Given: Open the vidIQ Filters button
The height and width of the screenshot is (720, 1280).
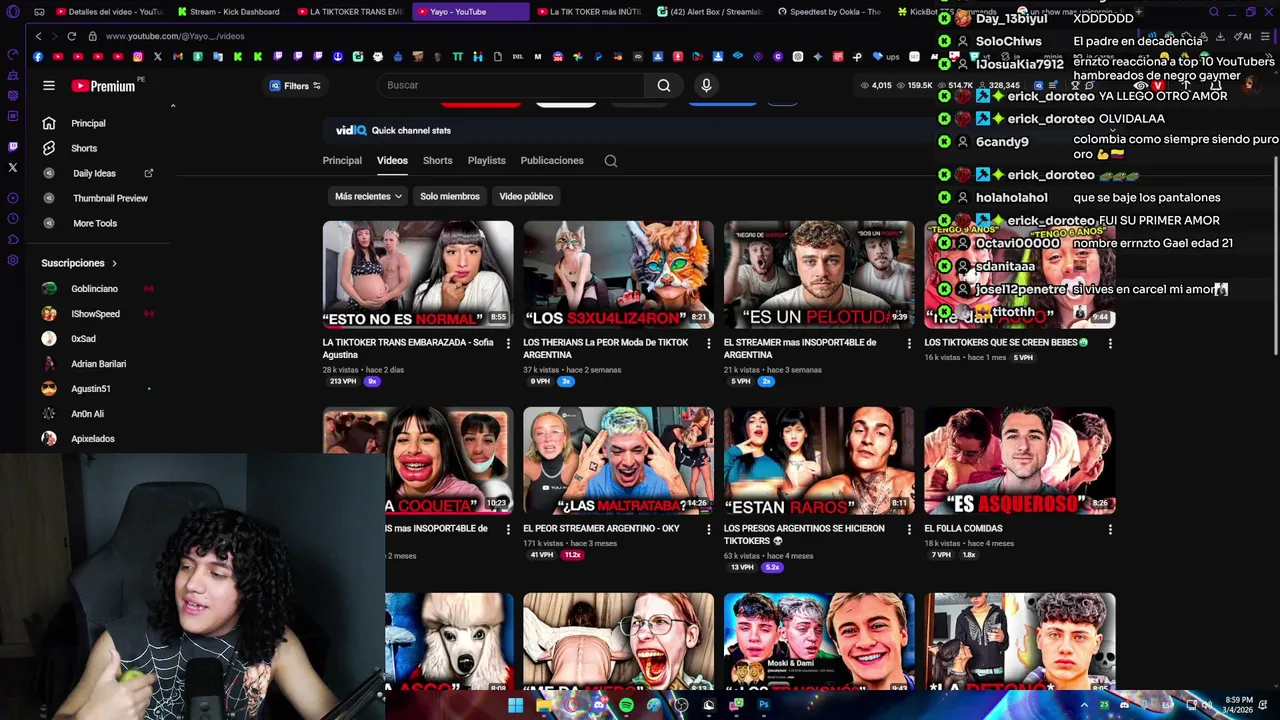Looking at the screenshot, I should [x=295, y=86].
